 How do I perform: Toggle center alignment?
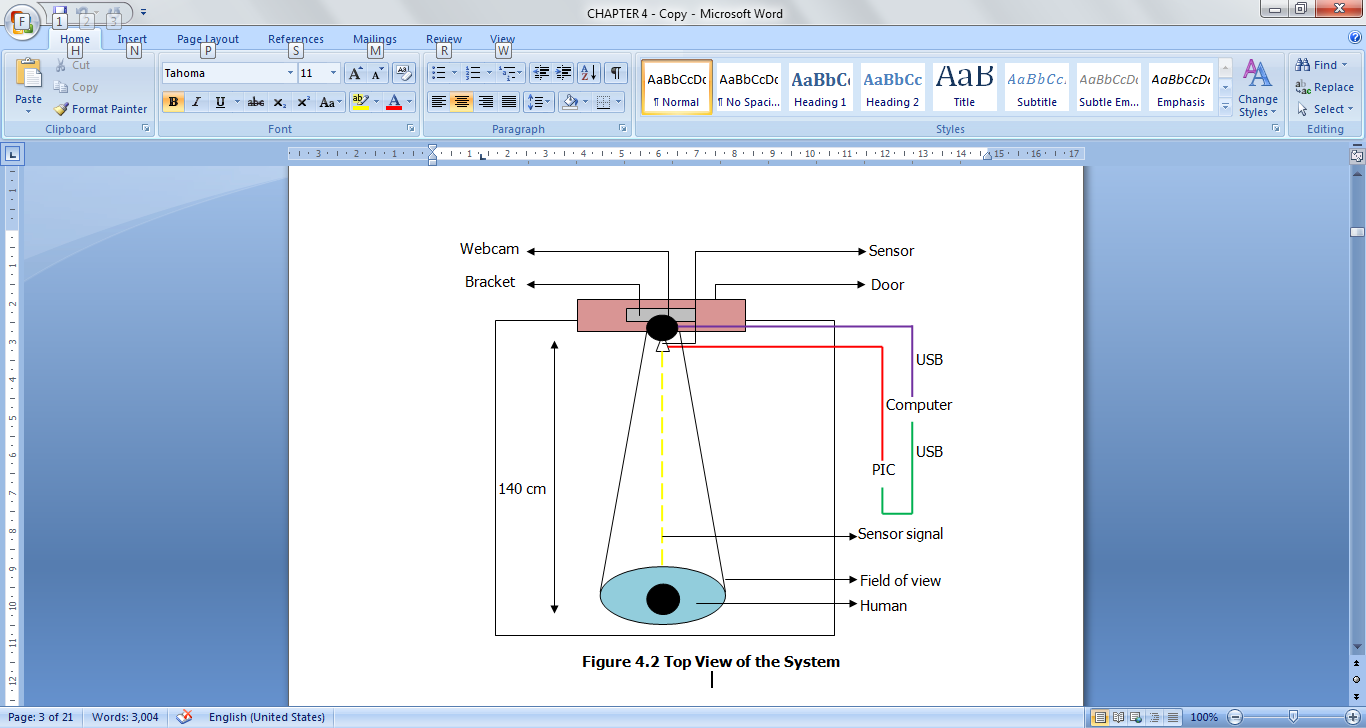[461, 102]
